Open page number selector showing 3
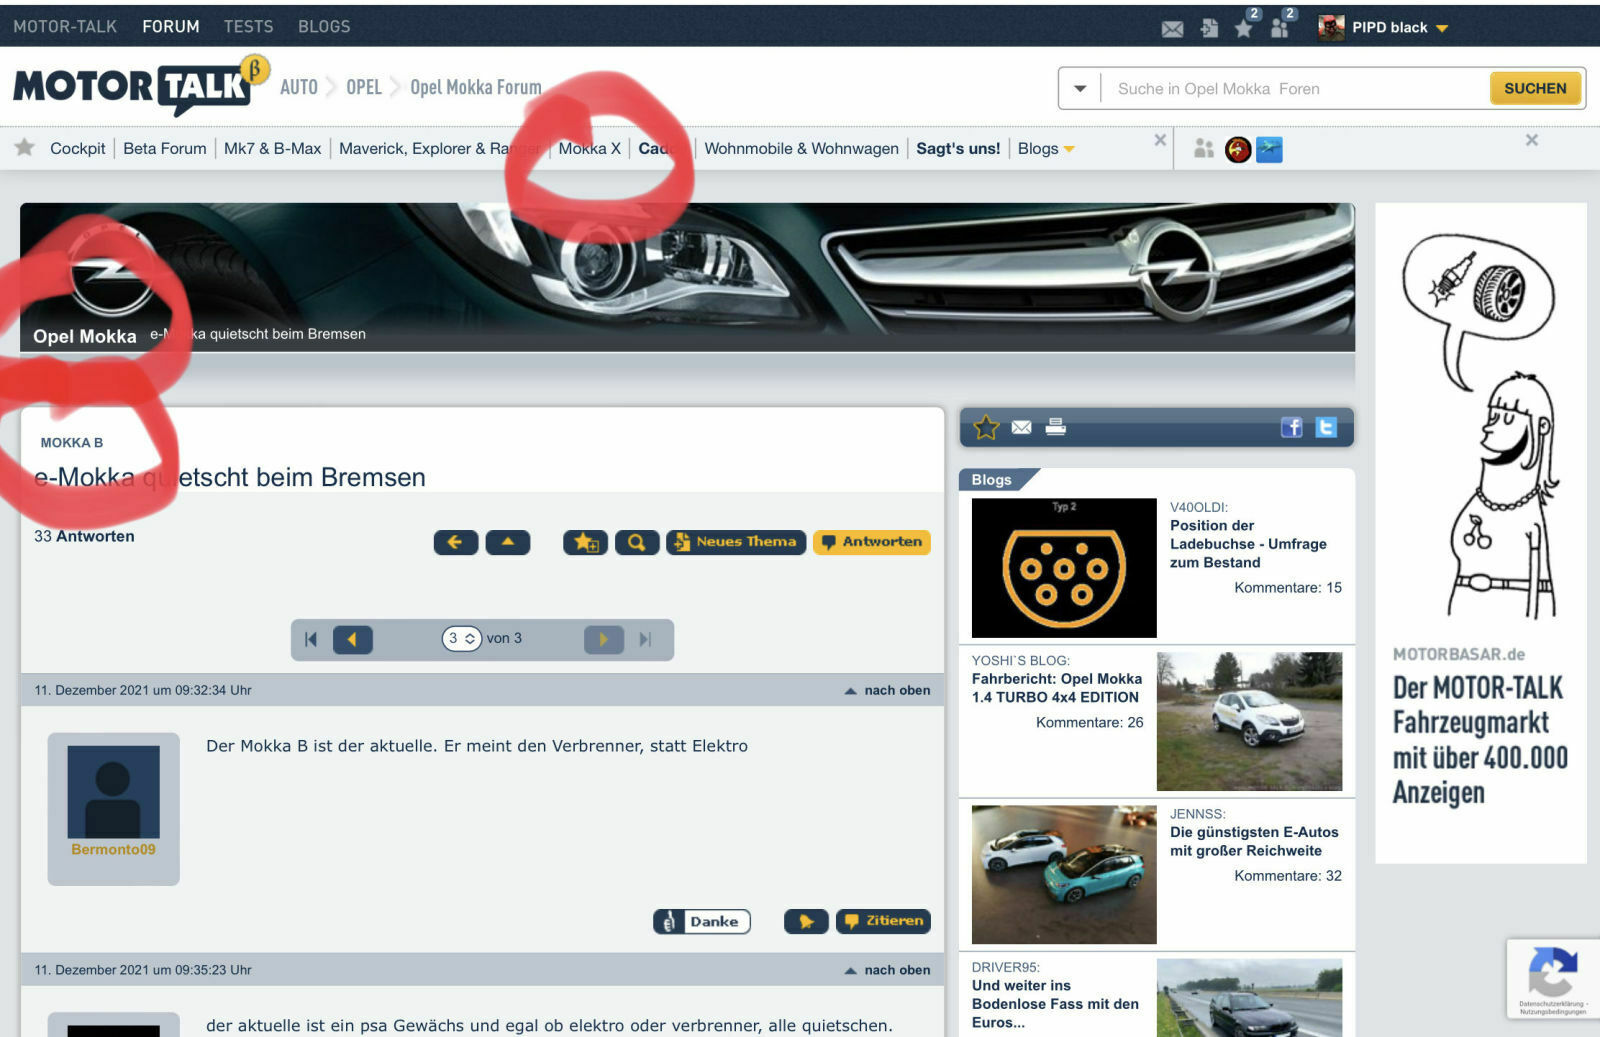 pyautogui.click(x=462, y=638)
